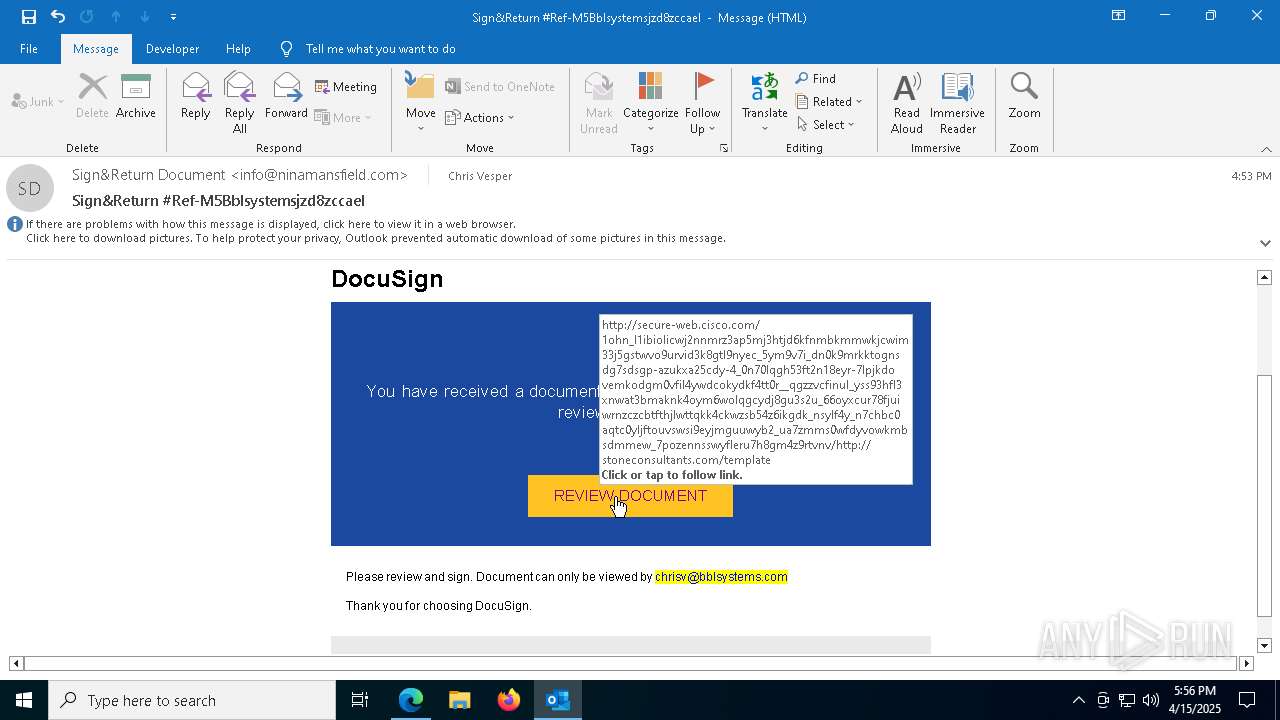1280x720 pixels.
Task: Reply to the sender
Action: 196,98
